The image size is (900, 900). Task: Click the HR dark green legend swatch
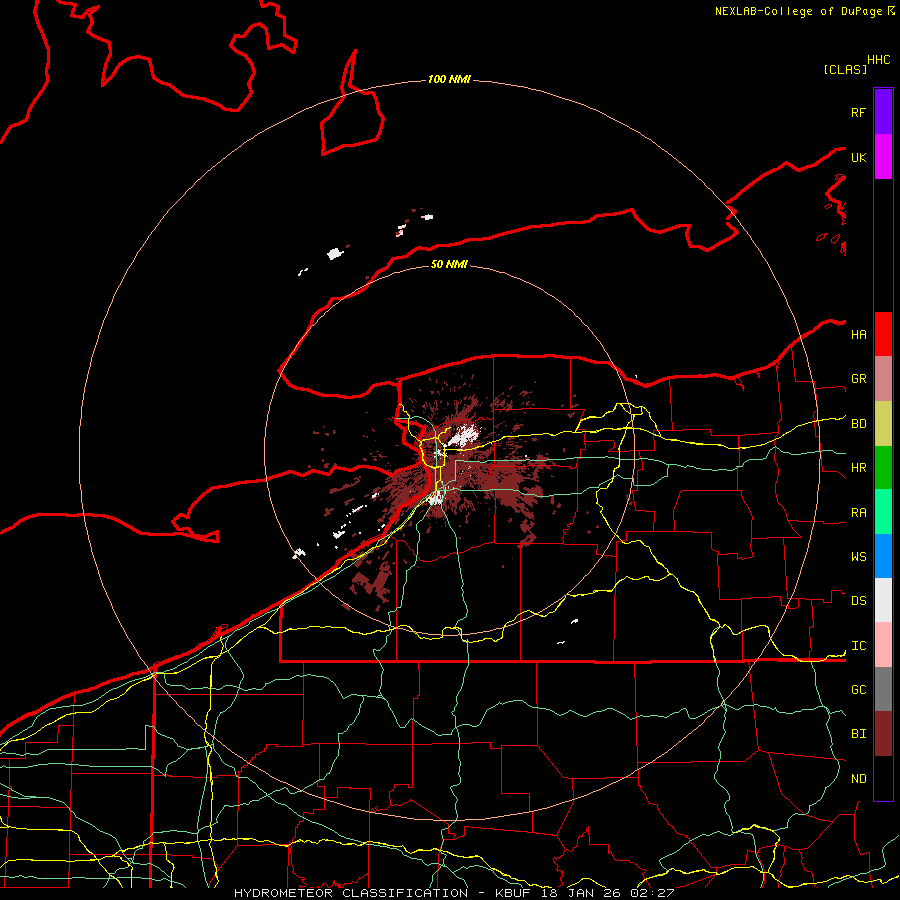point(883,468)
